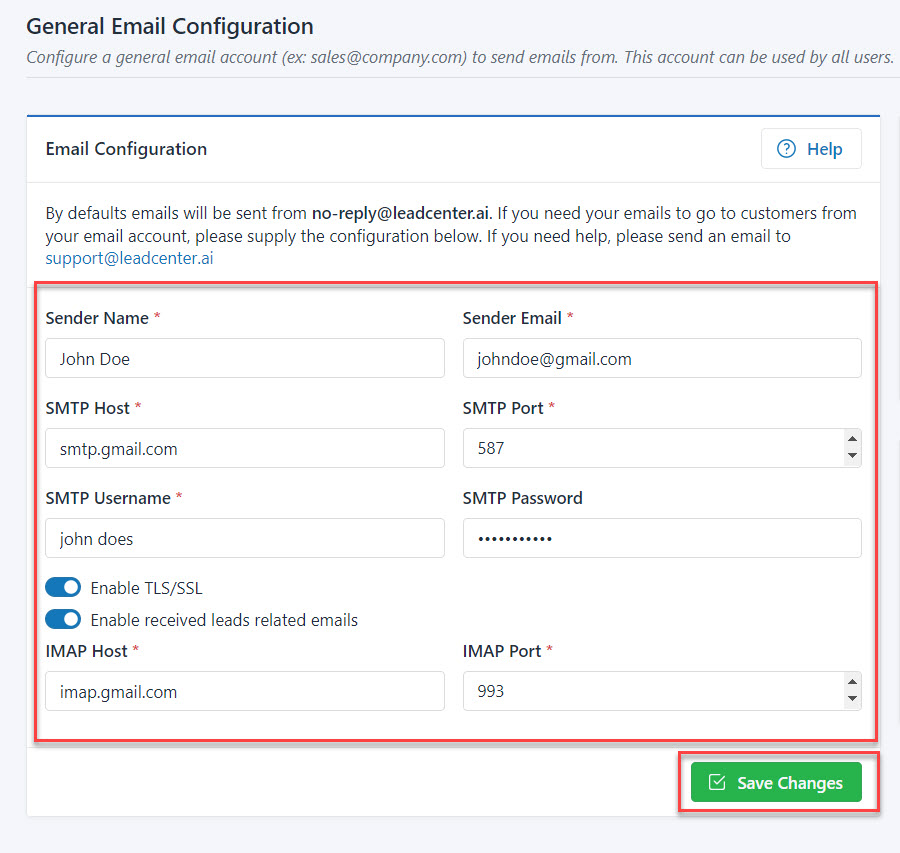Click the Sender Name label
The height and width of the screenshot is (853, 900).
(97, 318)
